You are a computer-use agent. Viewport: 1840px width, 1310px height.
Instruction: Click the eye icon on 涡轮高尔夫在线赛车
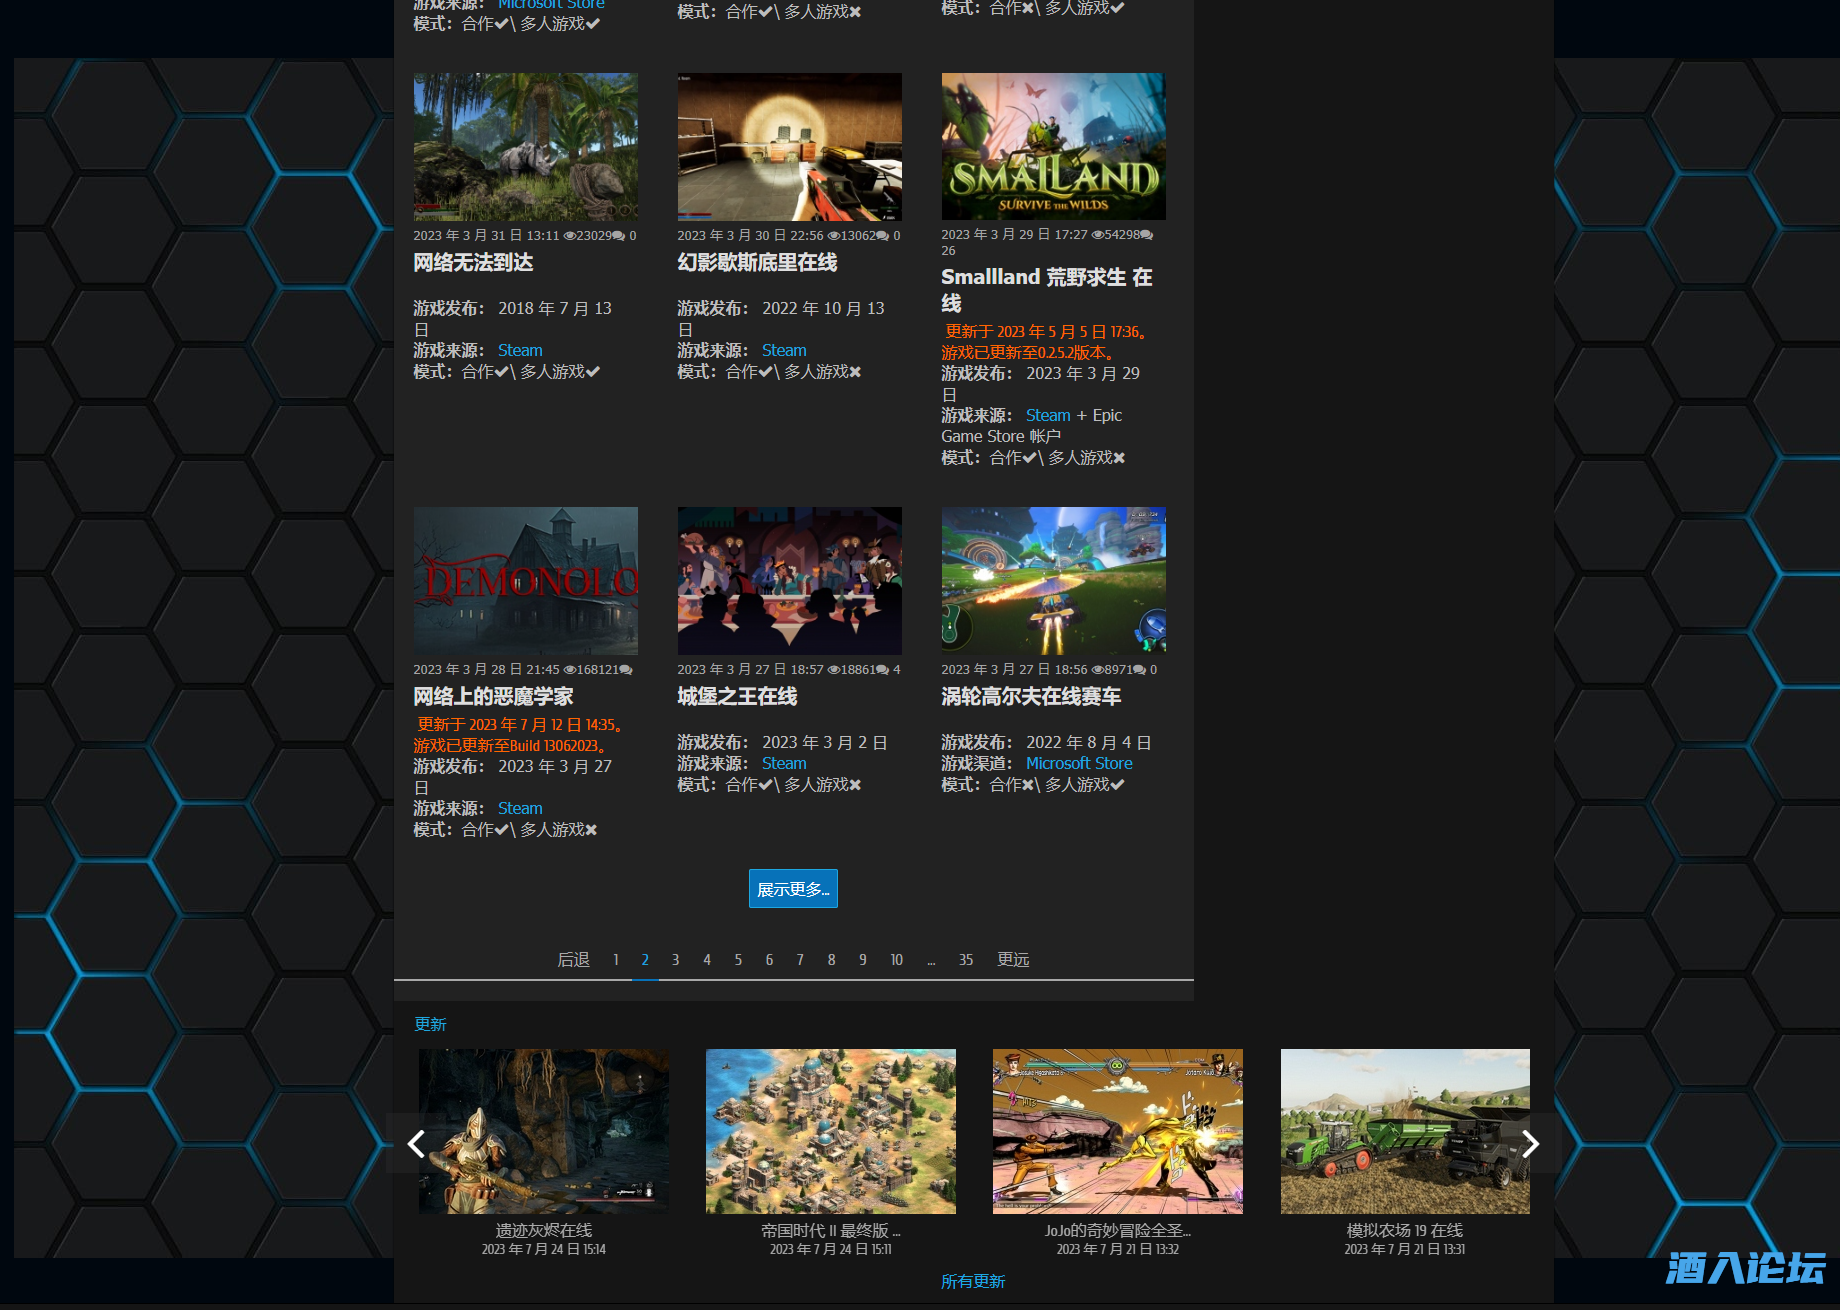[x=1098, y=669]
